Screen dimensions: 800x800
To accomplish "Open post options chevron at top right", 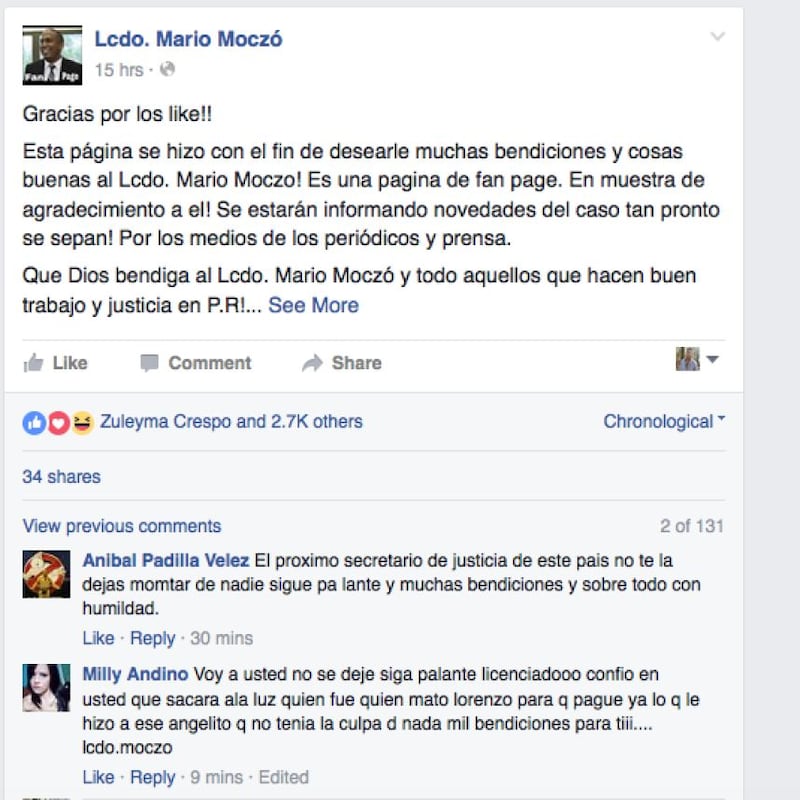I will (717, 36).
